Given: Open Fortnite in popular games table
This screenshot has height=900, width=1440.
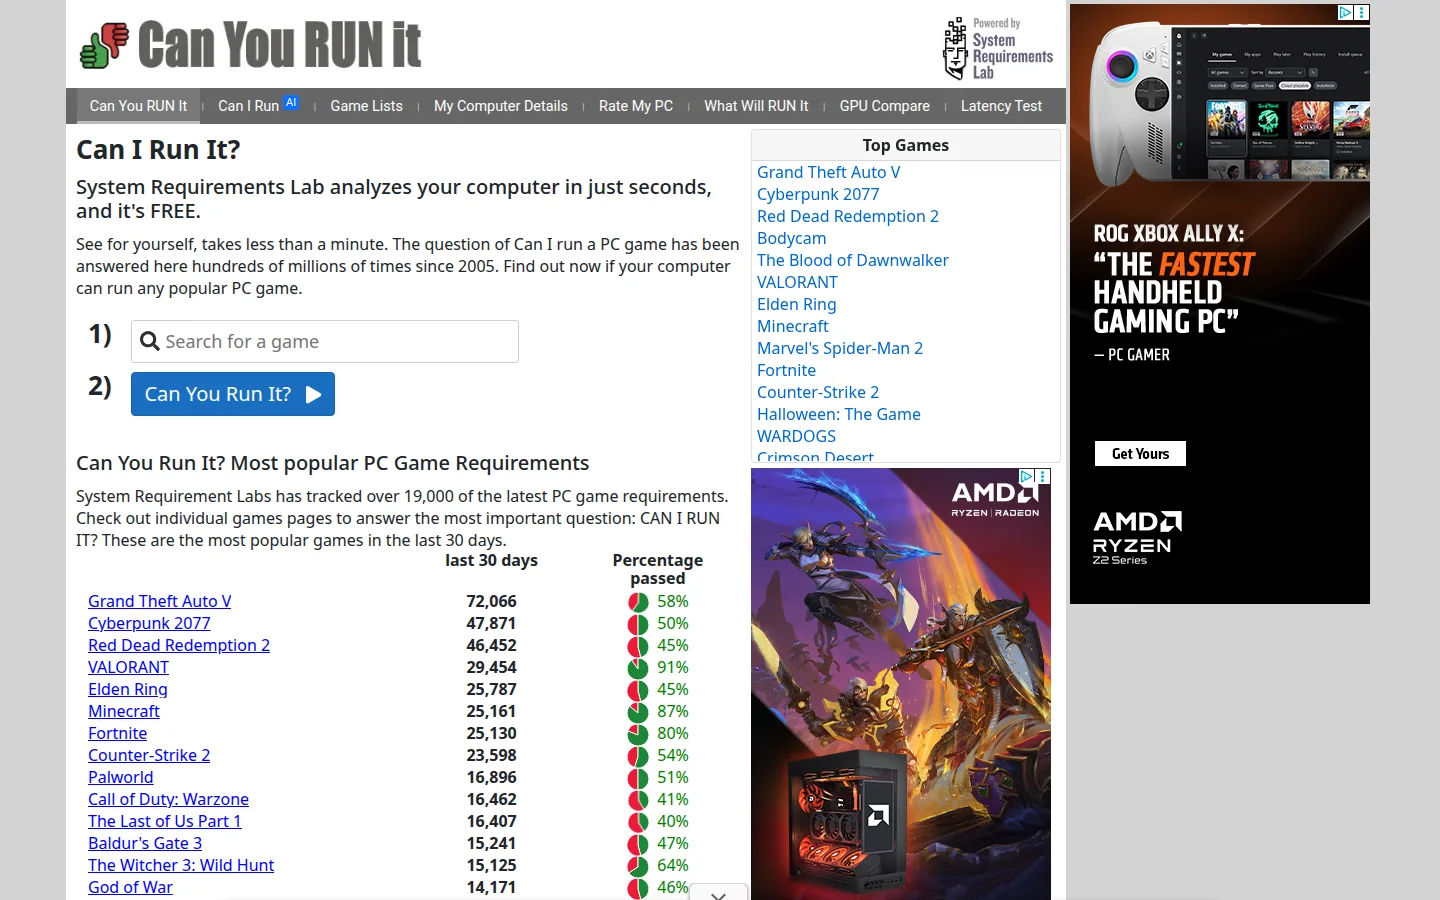Looking at the screenshot, I should point(117,733).
